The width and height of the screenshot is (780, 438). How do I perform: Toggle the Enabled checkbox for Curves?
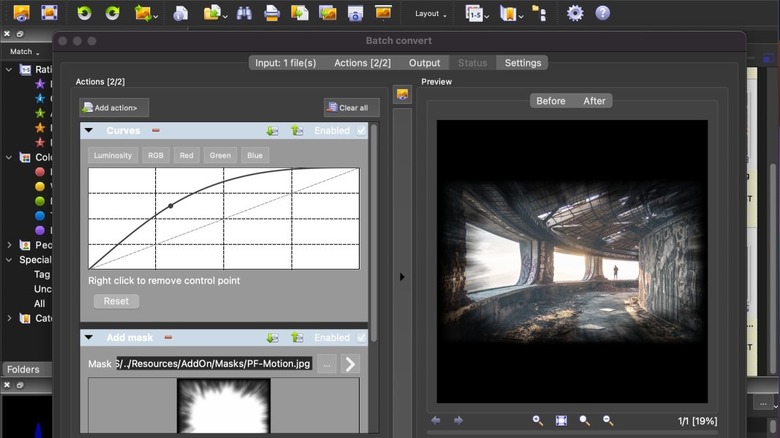point(361,130)
